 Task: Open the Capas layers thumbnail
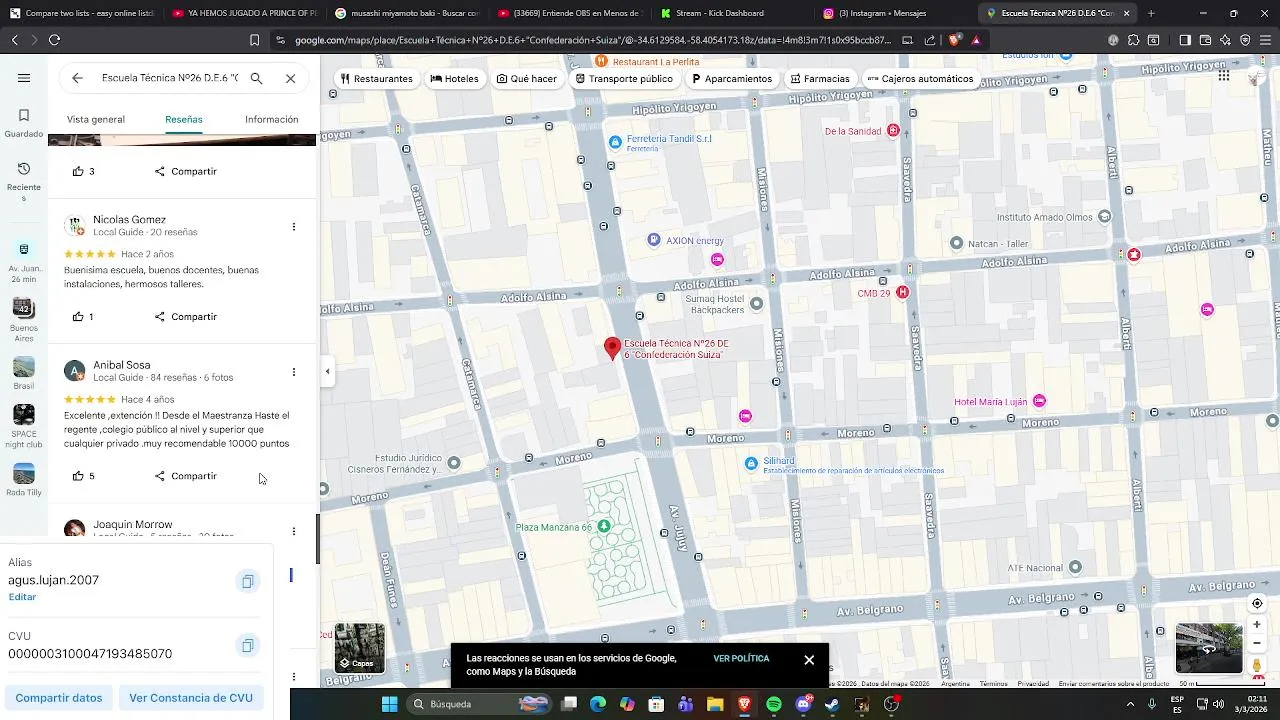click(360, 648)
